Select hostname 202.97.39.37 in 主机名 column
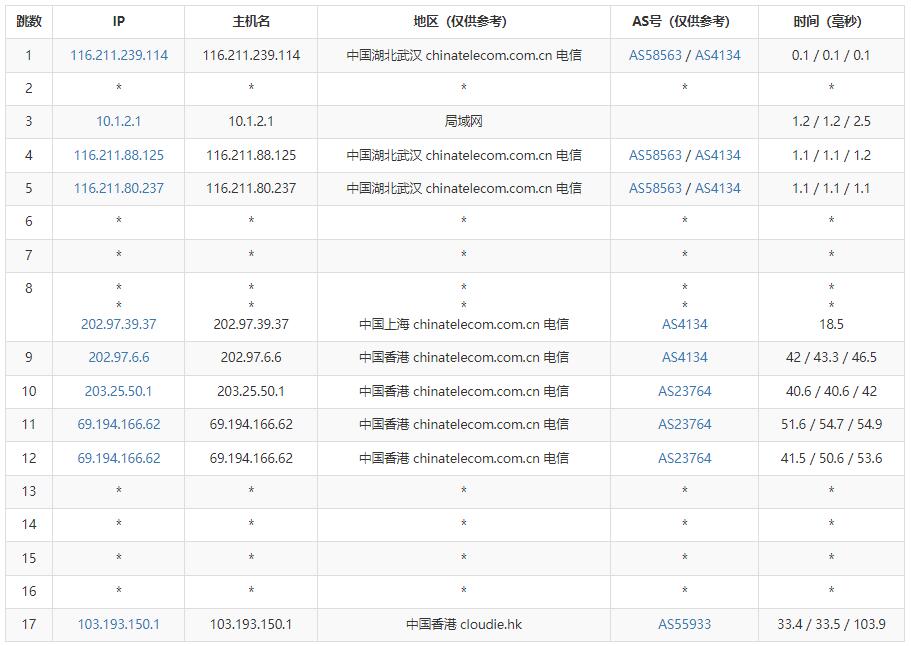 coord(251,324)
